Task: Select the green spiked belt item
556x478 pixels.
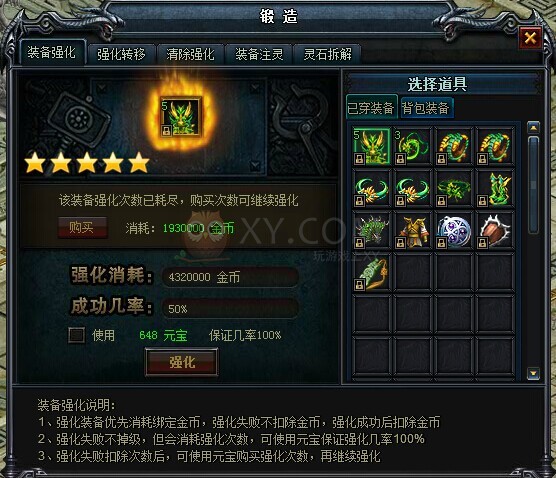Action: coord(372,231)
